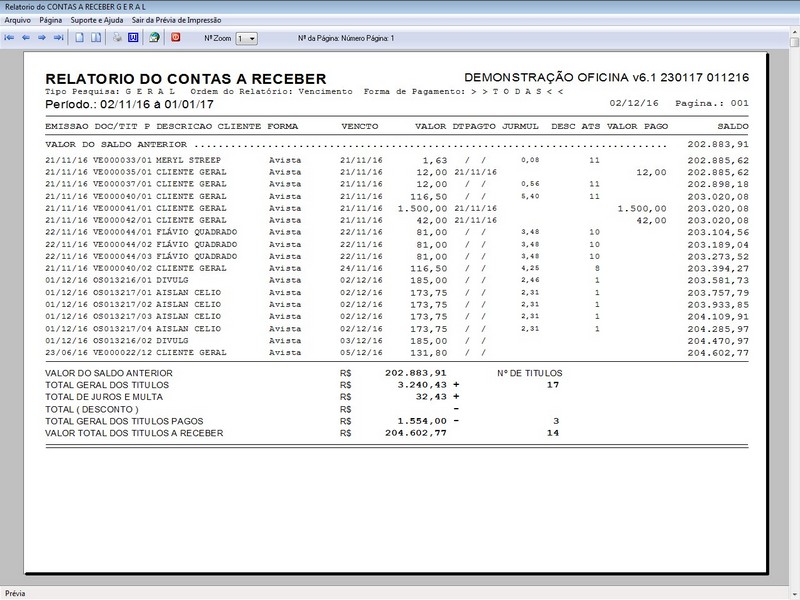This screenshot has width=800, height=600.
Task: Go to previous page arrow
Action: (26, 38)
